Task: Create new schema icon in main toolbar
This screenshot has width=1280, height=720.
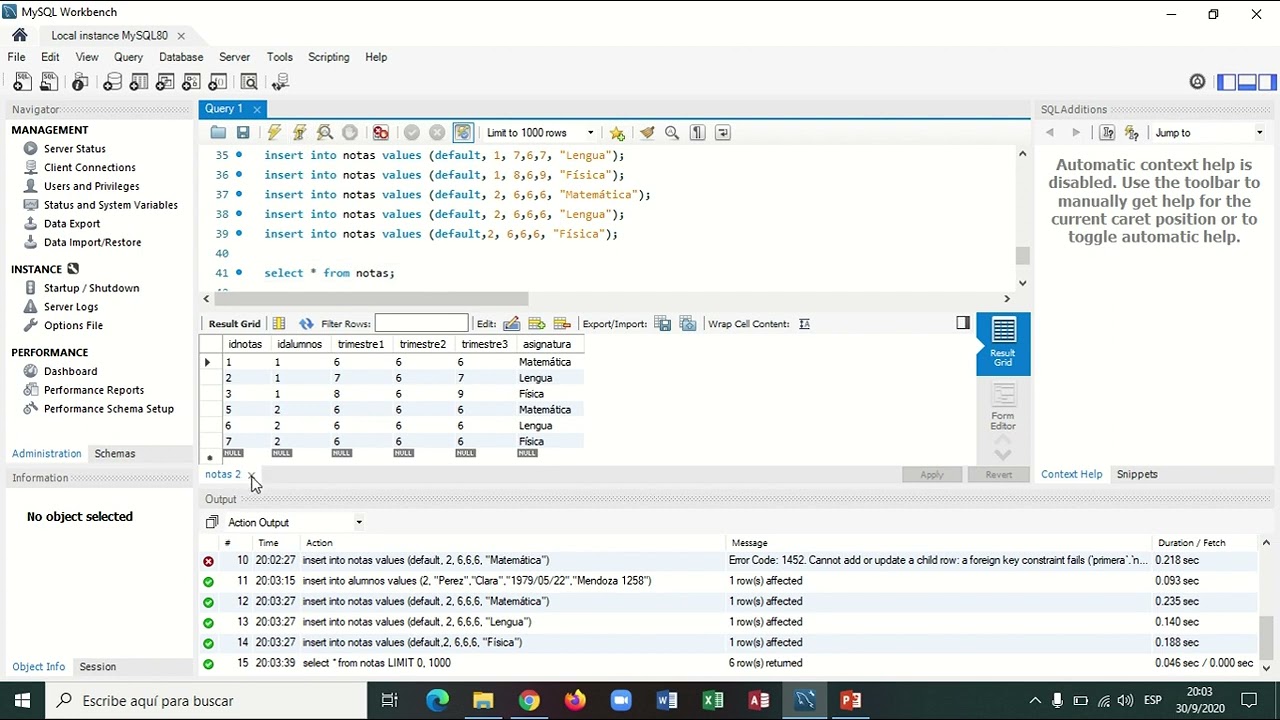Action: pos(112,82)
